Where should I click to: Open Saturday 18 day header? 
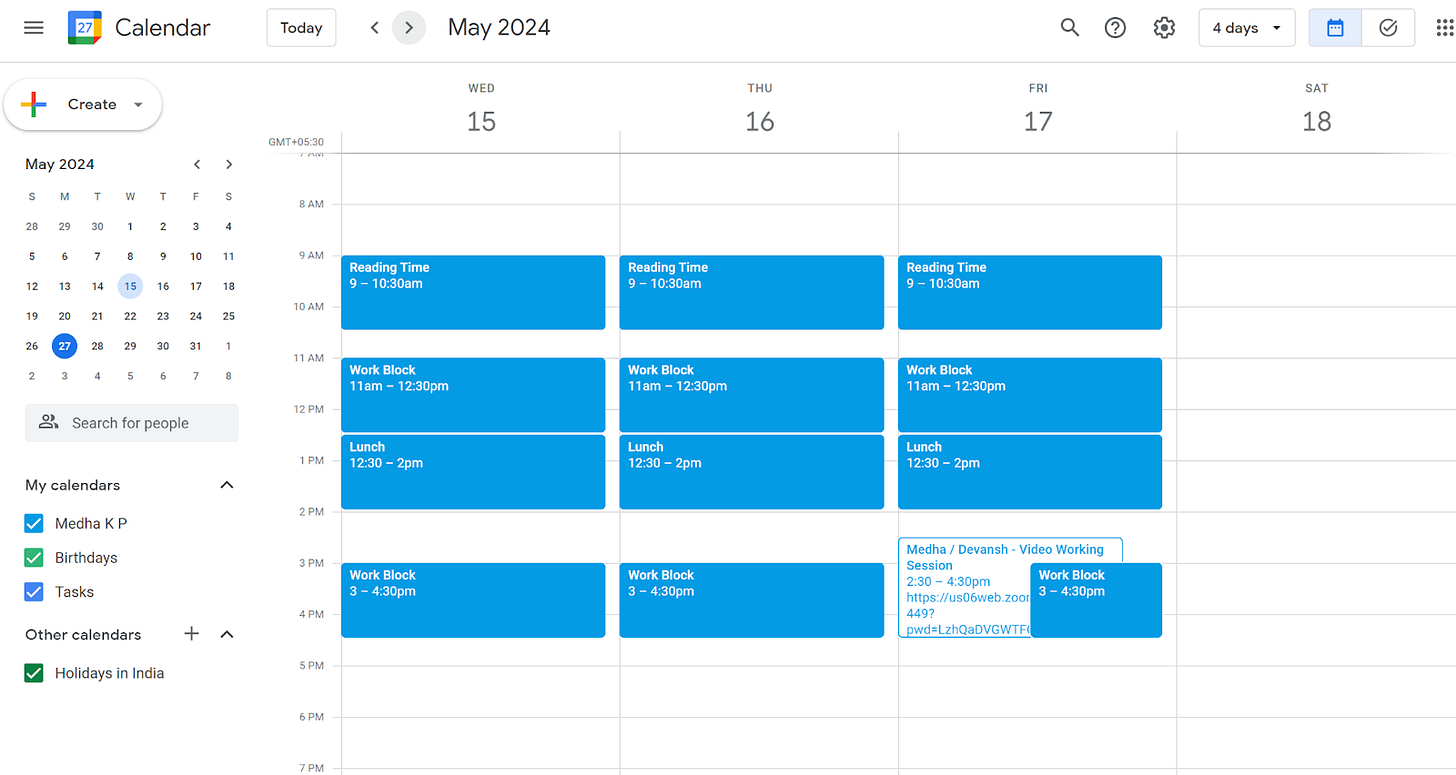click(x=1317, y=121)
